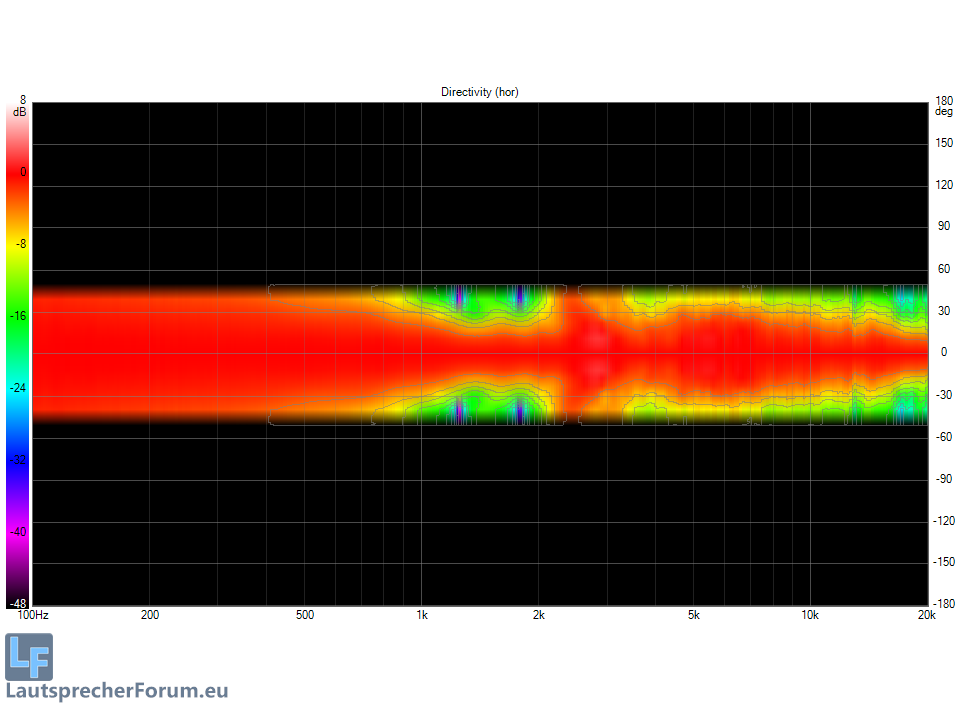The width and height of the screenshot is (960, 708).
Task: Click the 'dB' unit label at top left
Action: (19, 112)
